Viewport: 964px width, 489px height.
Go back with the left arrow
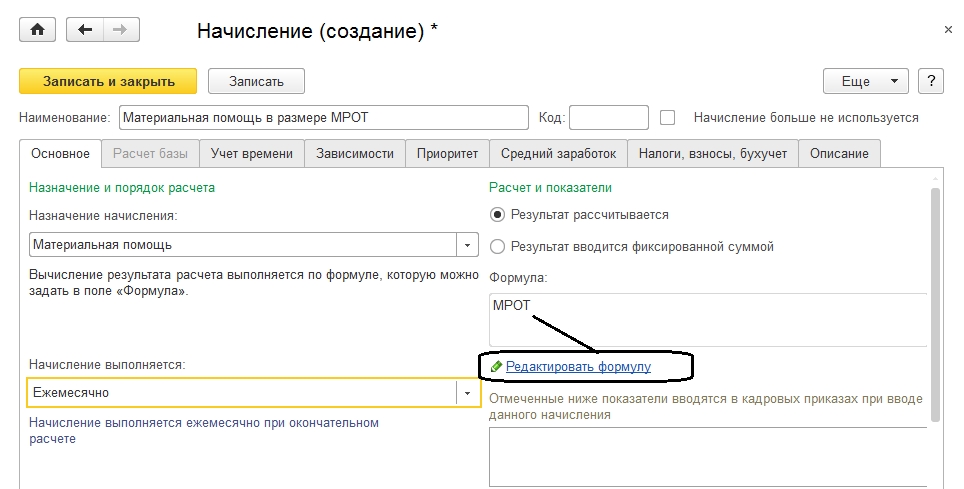click(x=85, y=30)
